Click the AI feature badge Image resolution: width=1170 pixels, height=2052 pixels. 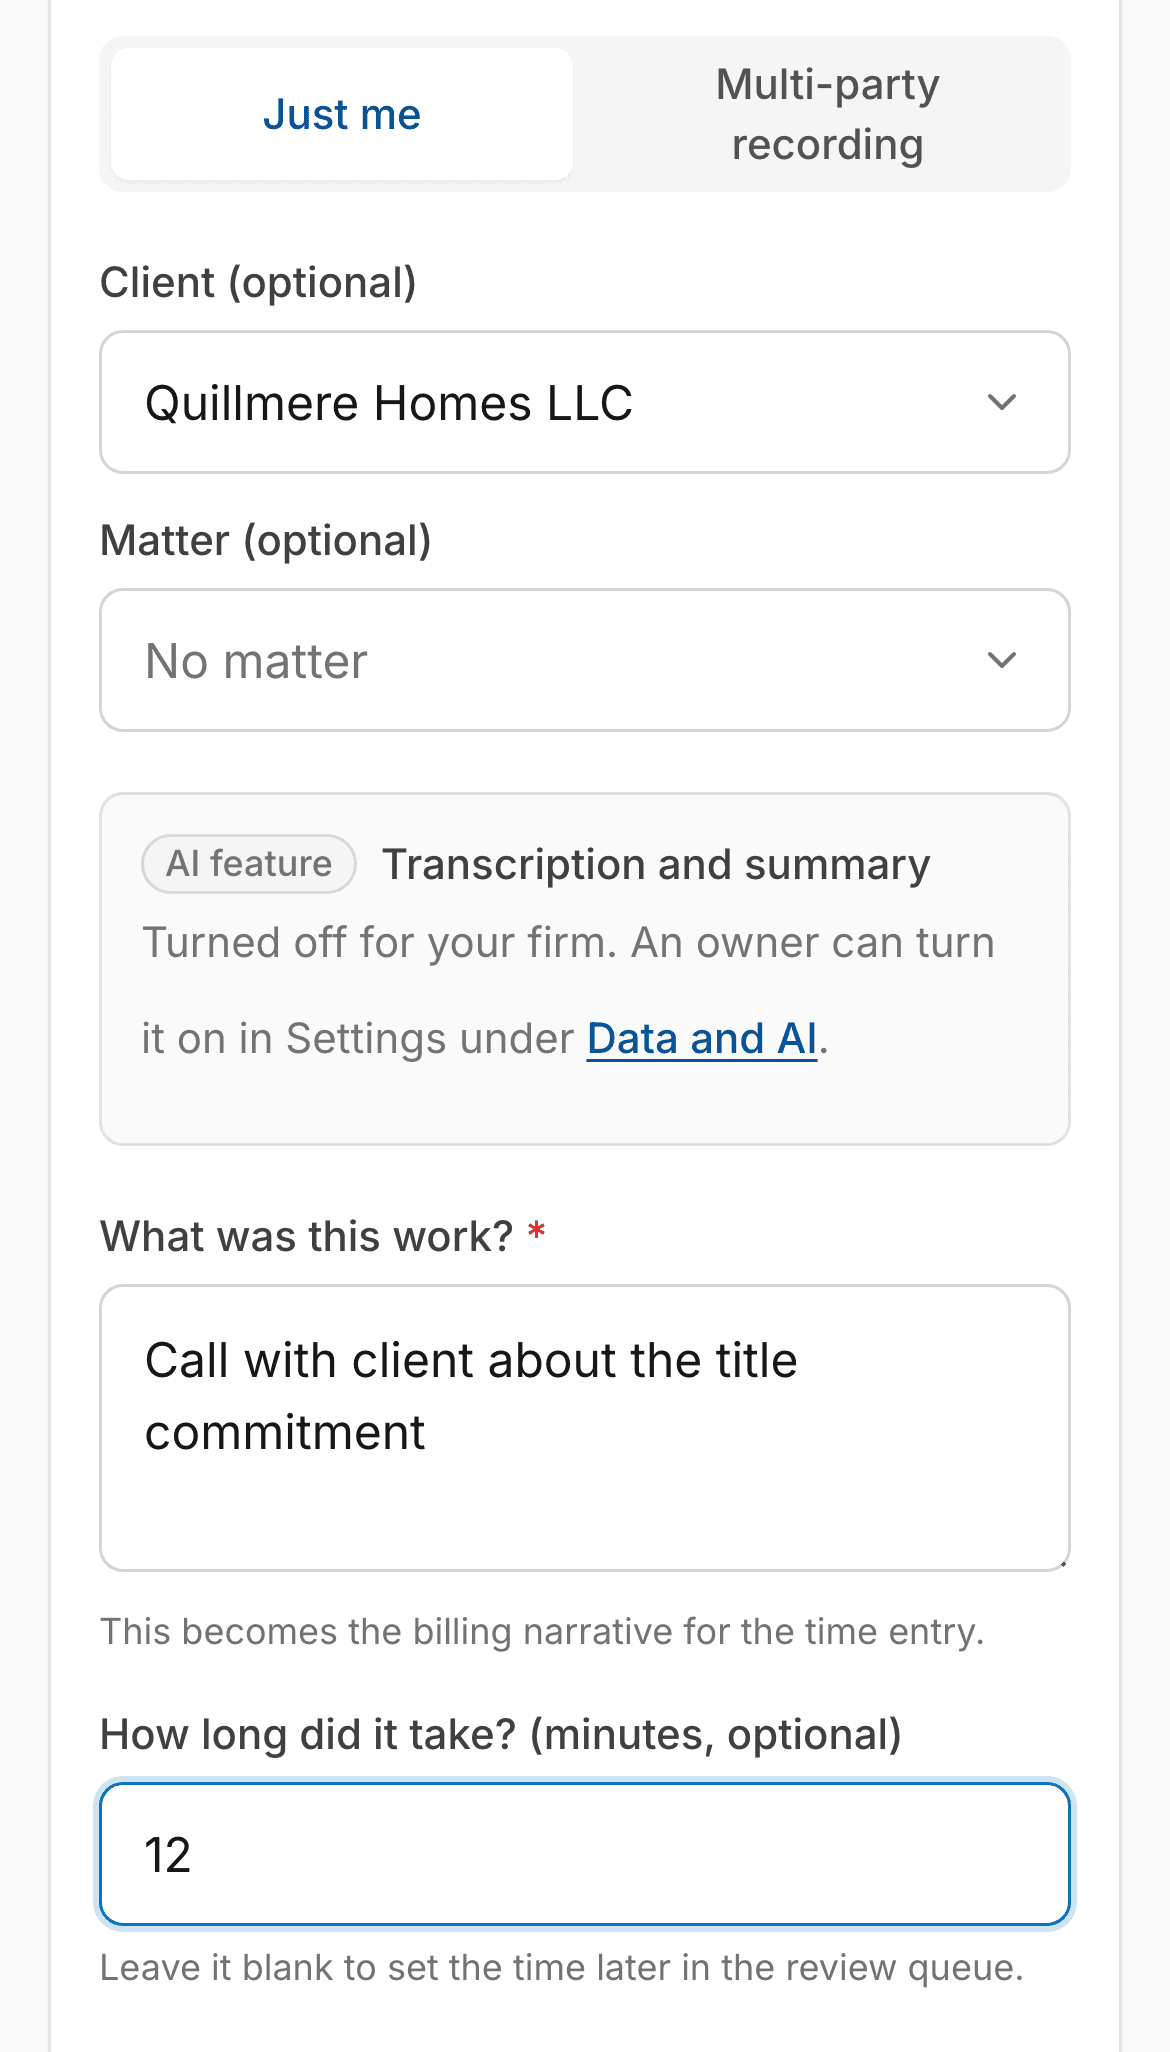click(x=249, y=864)
